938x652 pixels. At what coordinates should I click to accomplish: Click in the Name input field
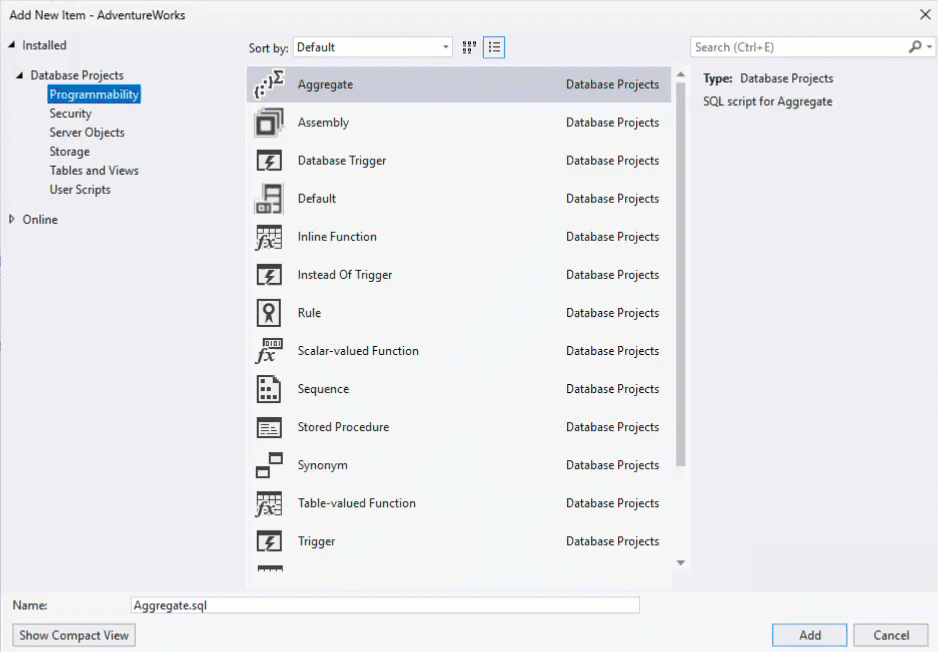(385, 604)
